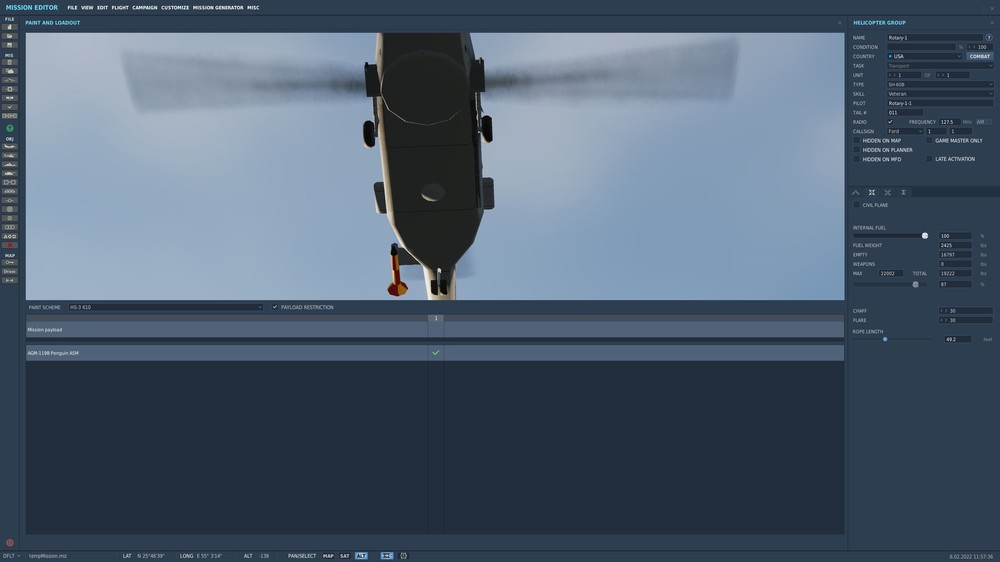Click the Internal Fuel slider handle
Screen dimensions: 1000x562
tap(925, 236)
